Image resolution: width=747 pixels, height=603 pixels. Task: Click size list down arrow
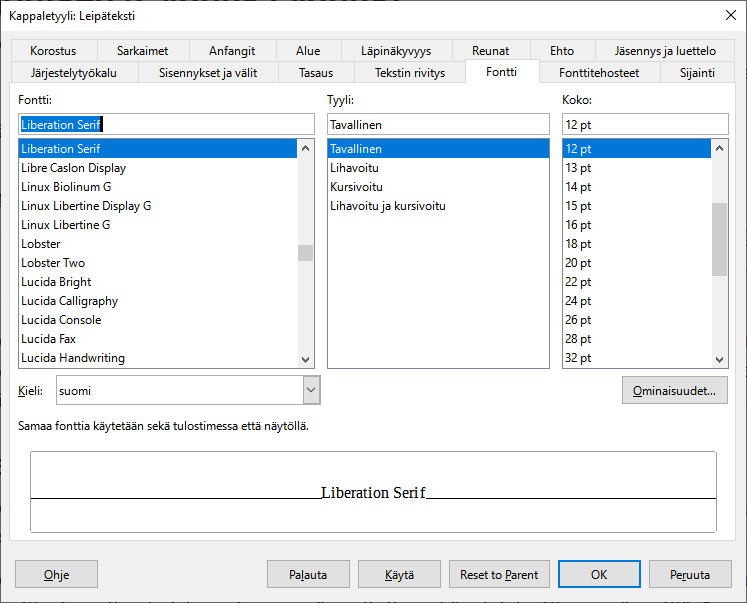pyautogui.click(x=719, y=360)
